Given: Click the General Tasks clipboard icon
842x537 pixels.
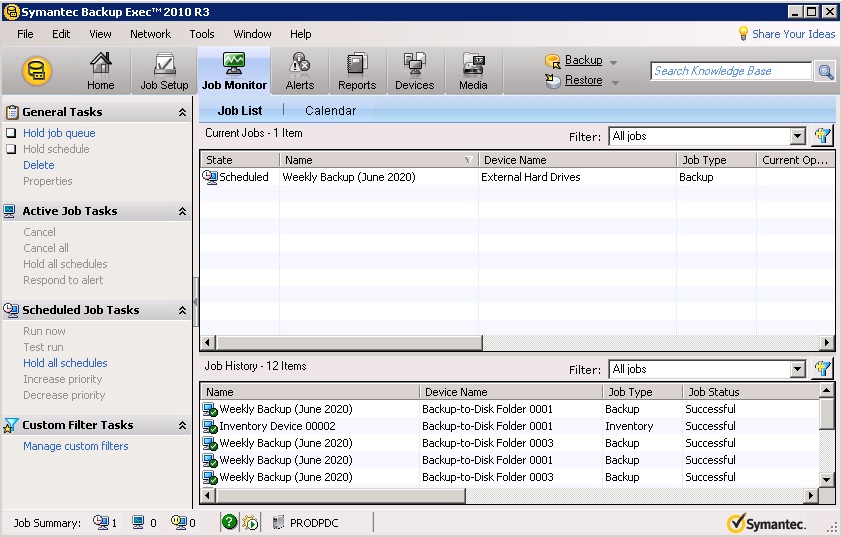Looking at the screenshot, I should [12, 112].
